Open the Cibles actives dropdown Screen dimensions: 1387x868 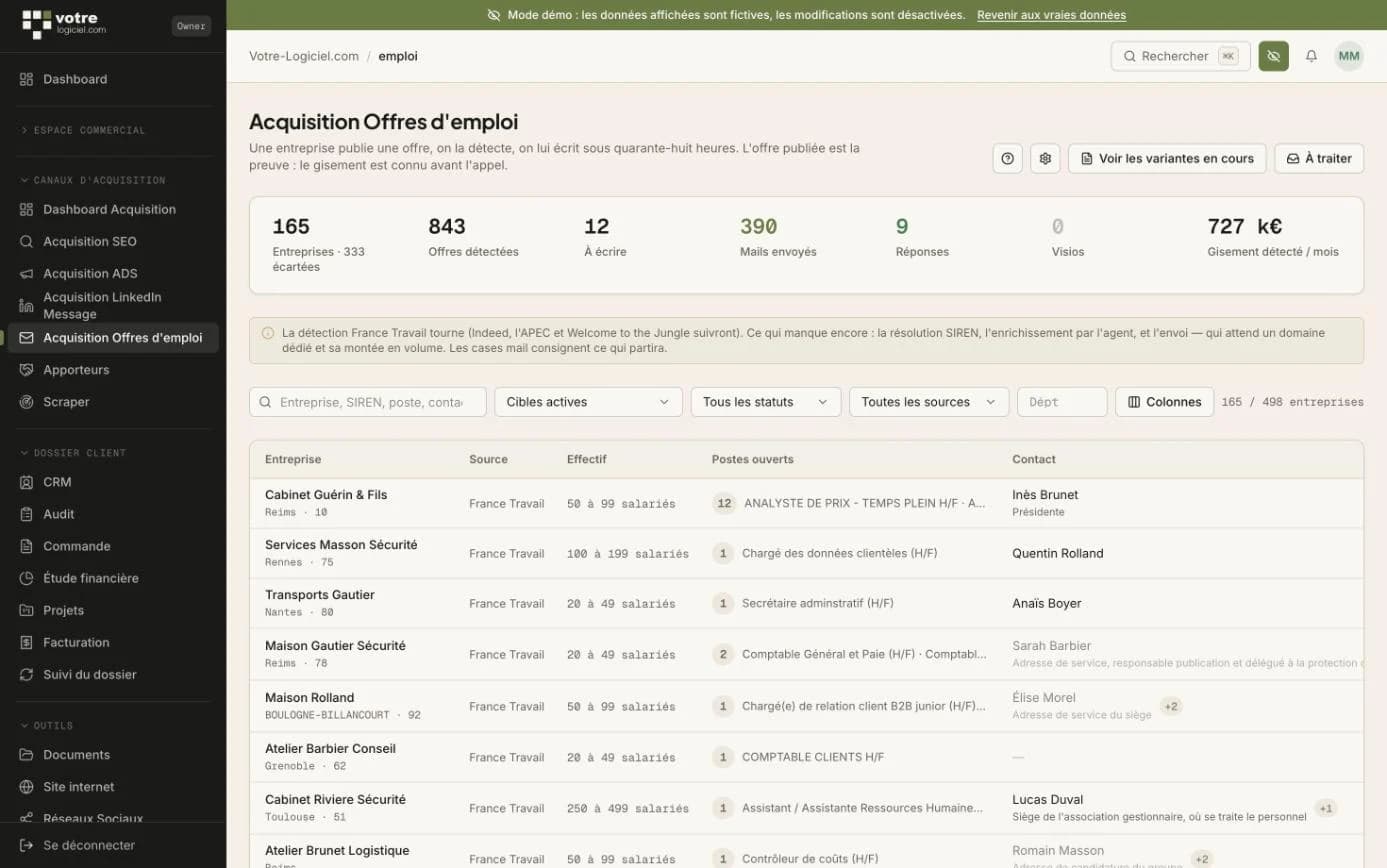click(588, 402)
